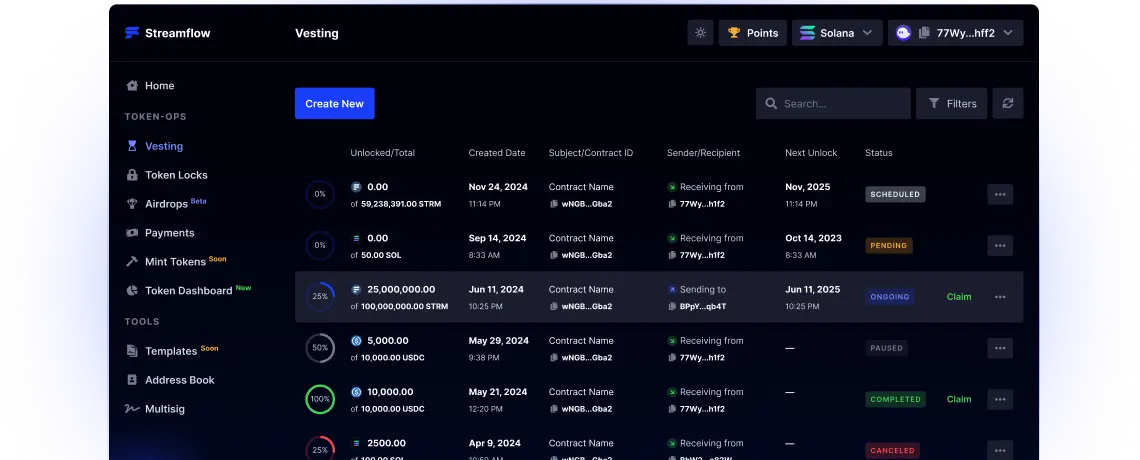Open more options for PAUSED row
The height and width of the screenshot is (460, 1140).
(1000, 348)
